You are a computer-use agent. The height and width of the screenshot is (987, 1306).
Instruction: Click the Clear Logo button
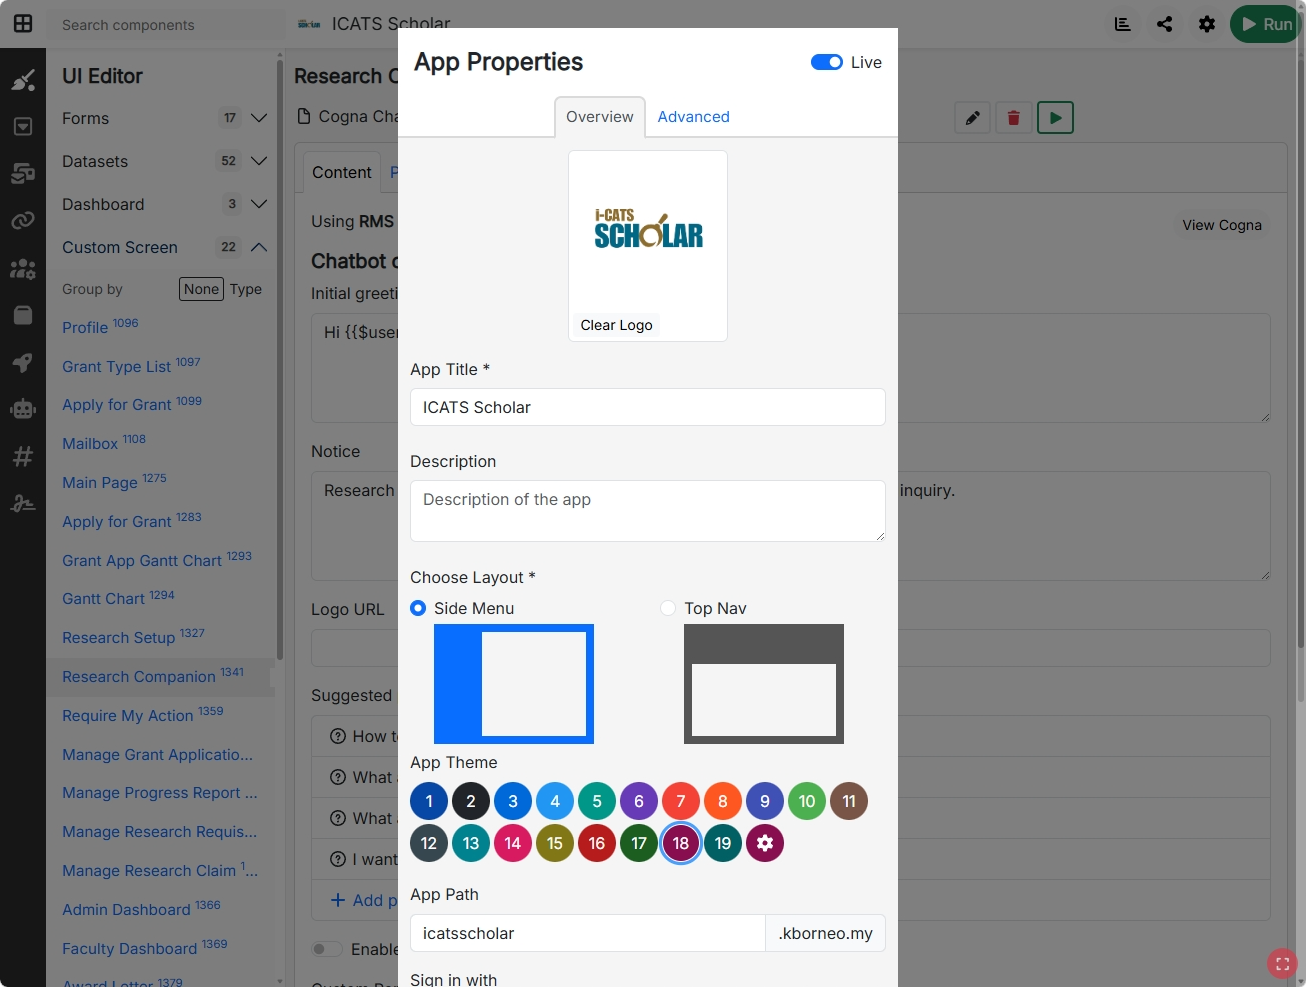617,325
